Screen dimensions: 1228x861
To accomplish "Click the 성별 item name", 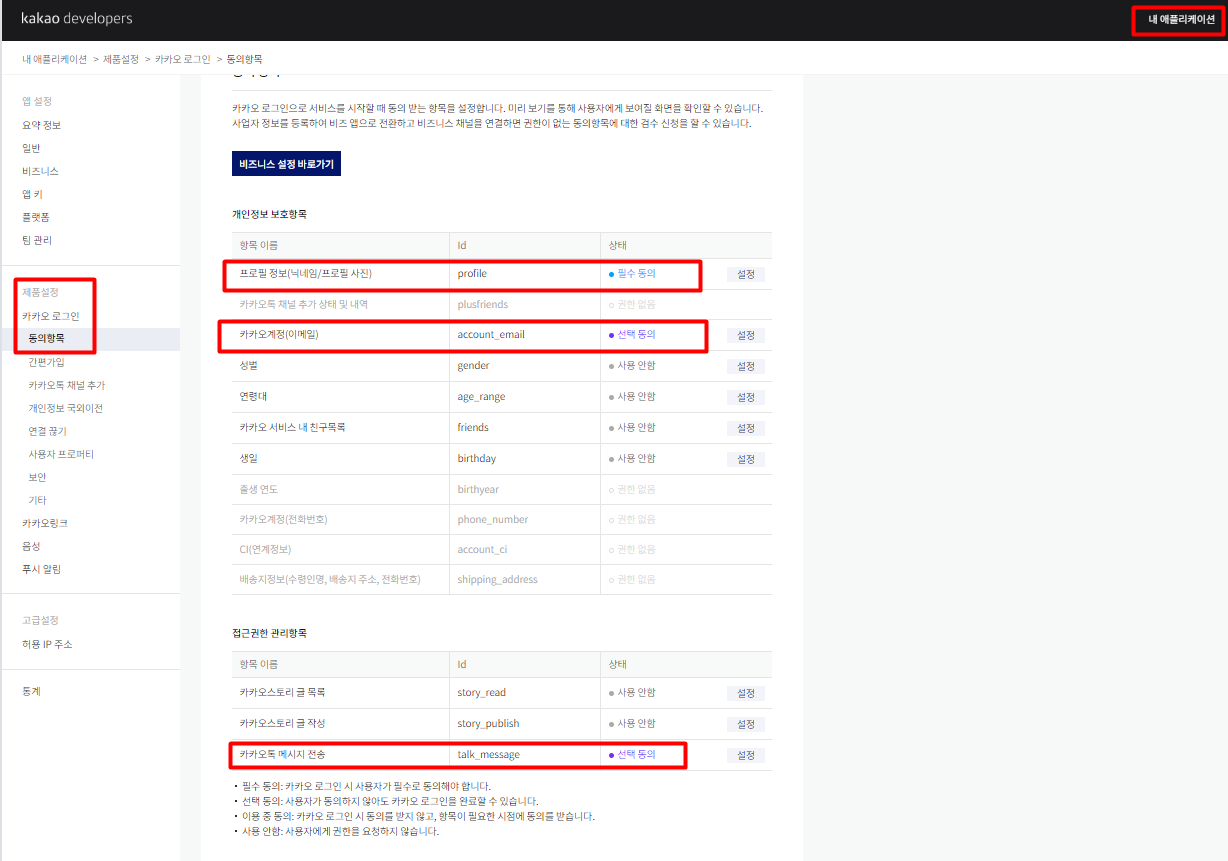I will (x=249, y=365).
